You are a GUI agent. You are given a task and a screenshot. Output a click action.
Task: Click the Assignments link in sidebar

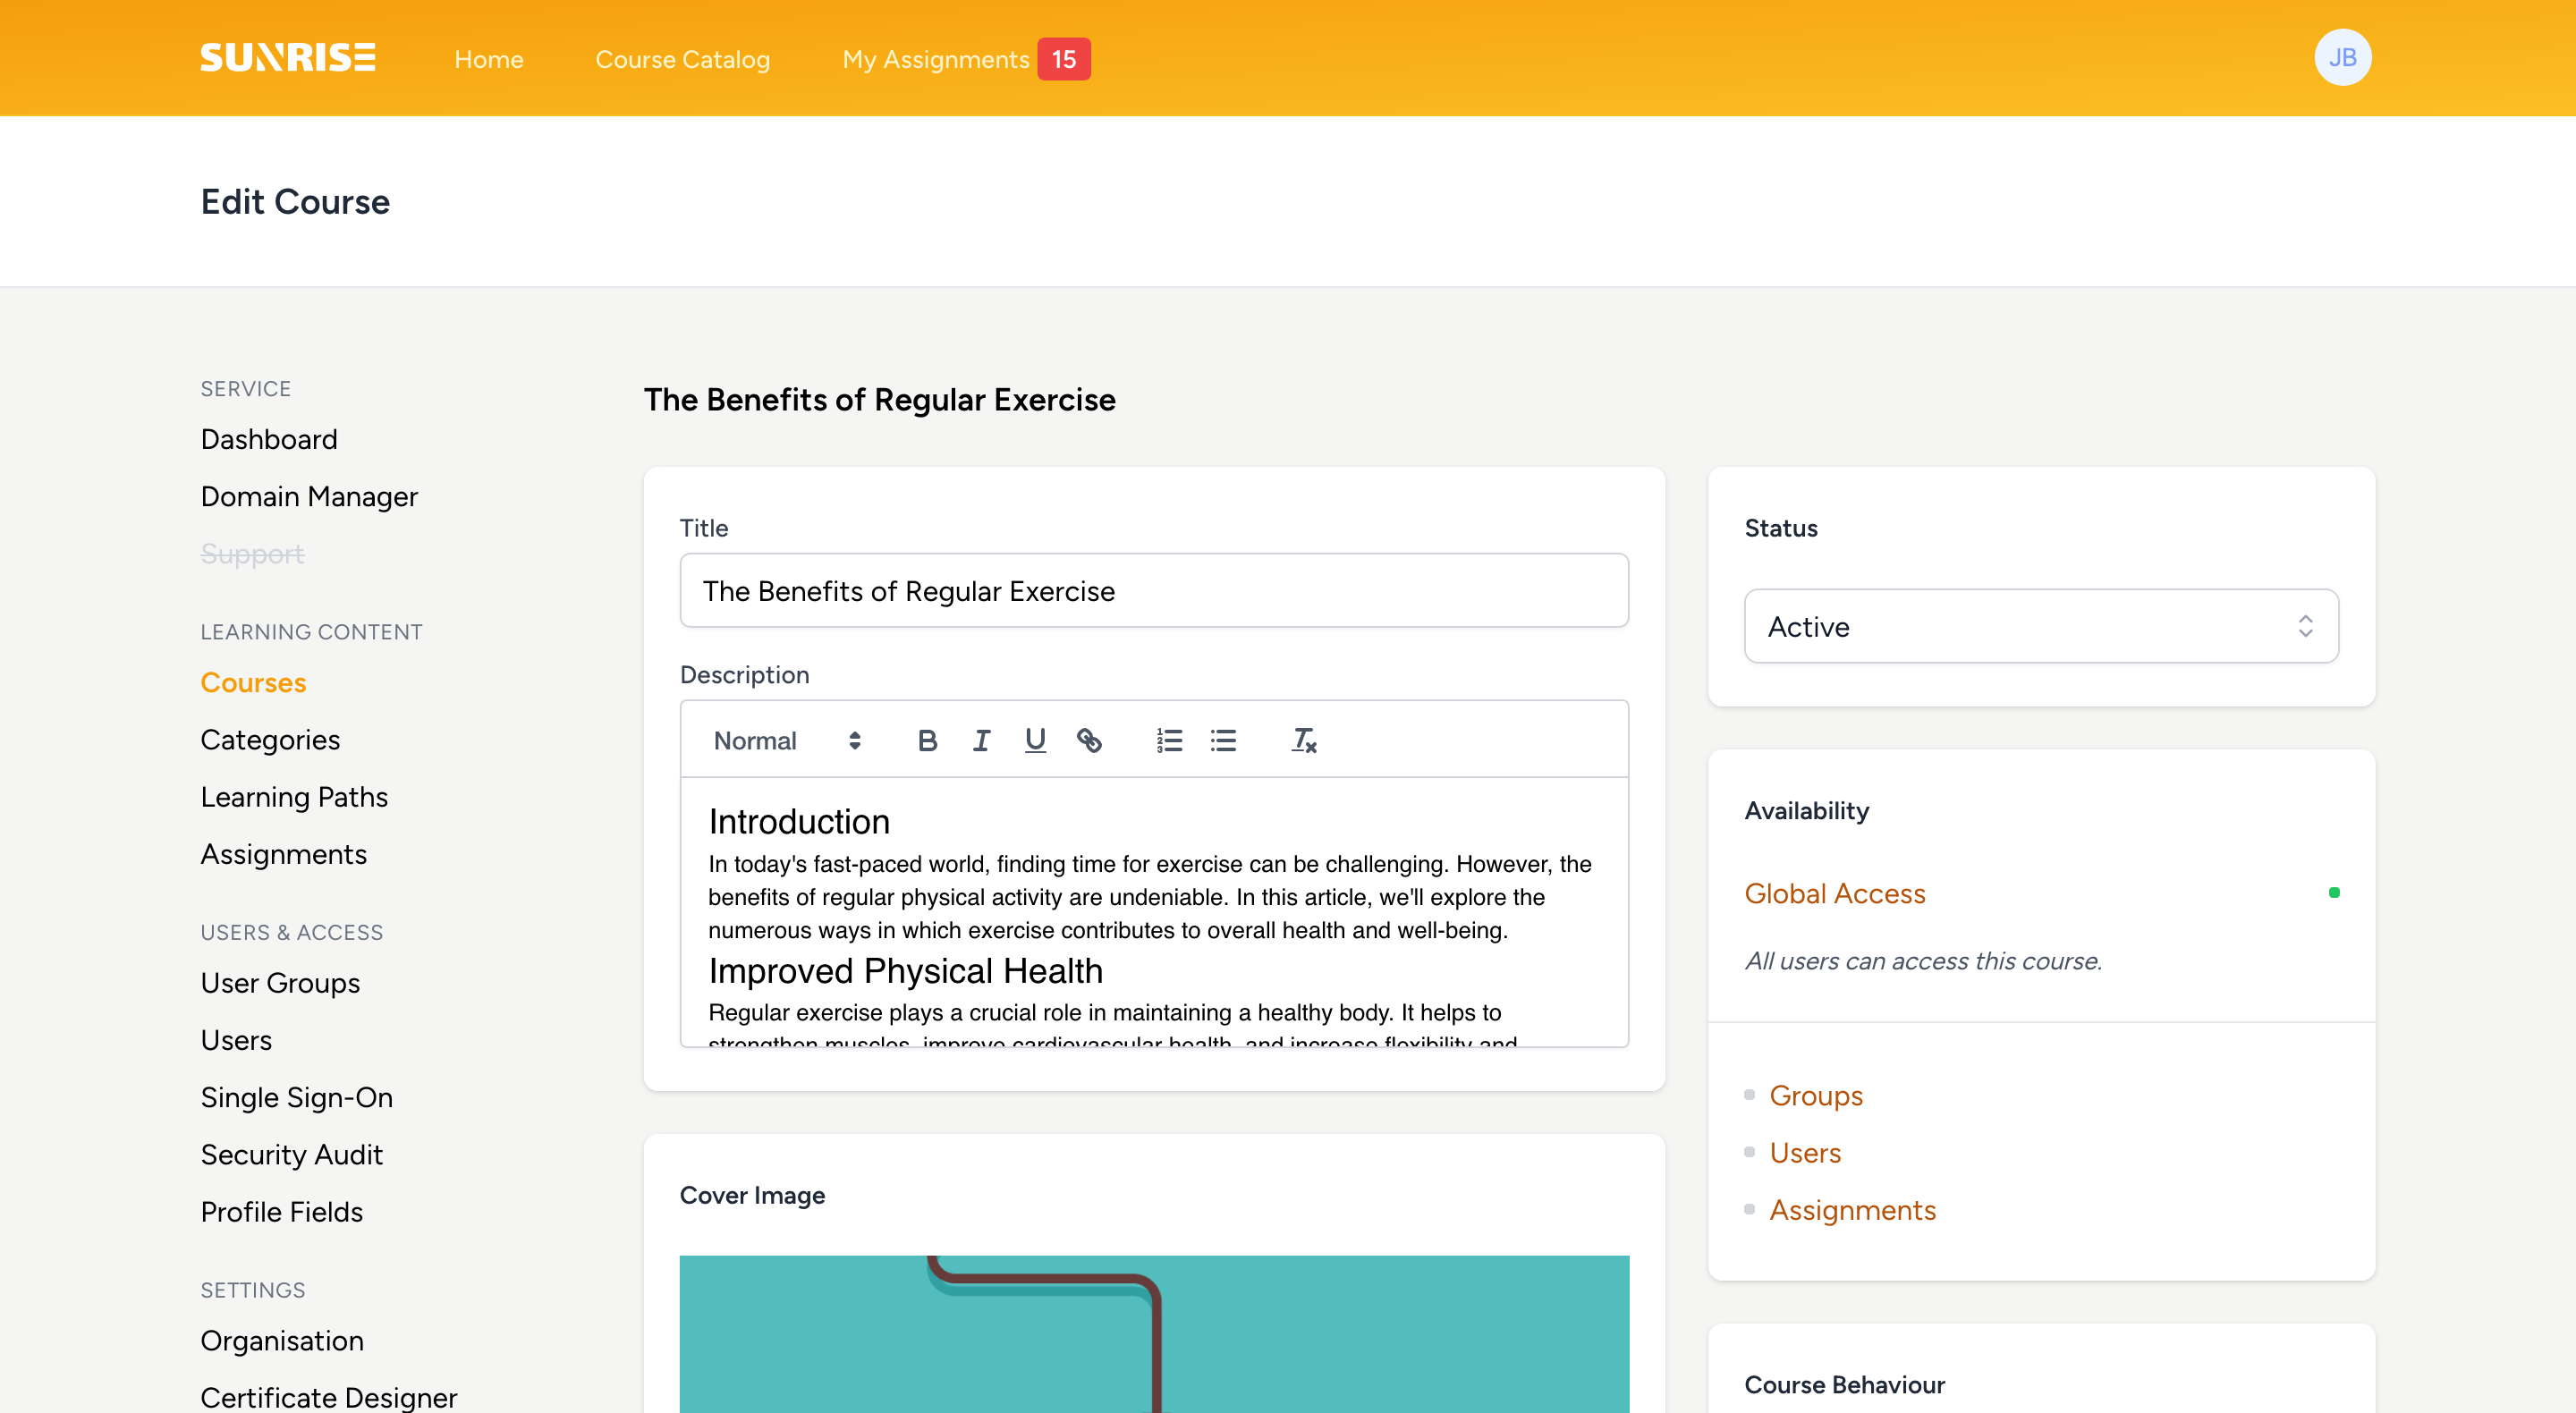point(284,852)
